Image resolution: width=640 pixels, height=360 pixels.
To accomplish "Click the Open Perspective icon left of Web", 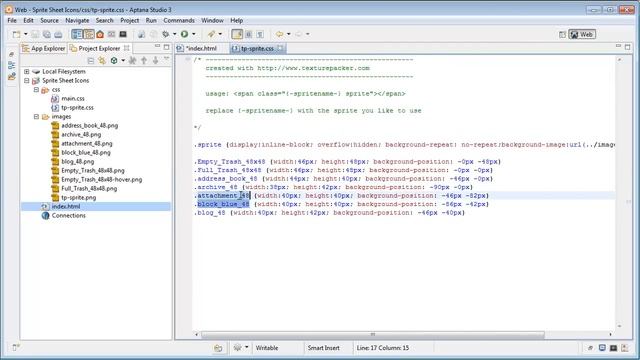I will coord(562,35).
